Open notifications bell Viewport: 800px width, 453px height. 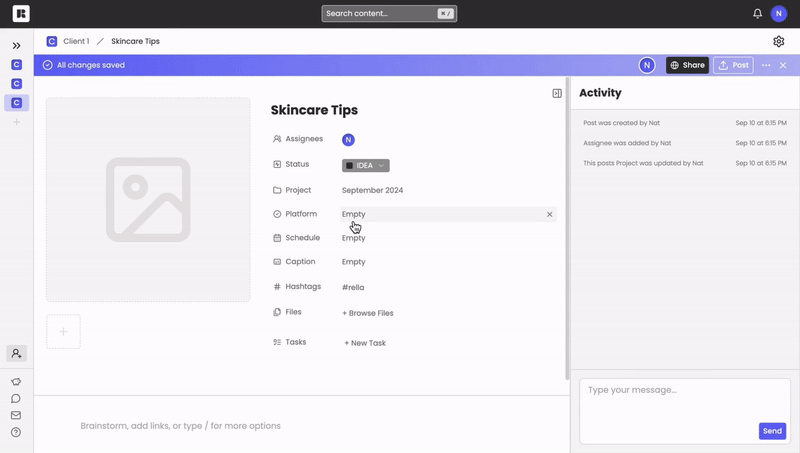(x=757, y=14)
